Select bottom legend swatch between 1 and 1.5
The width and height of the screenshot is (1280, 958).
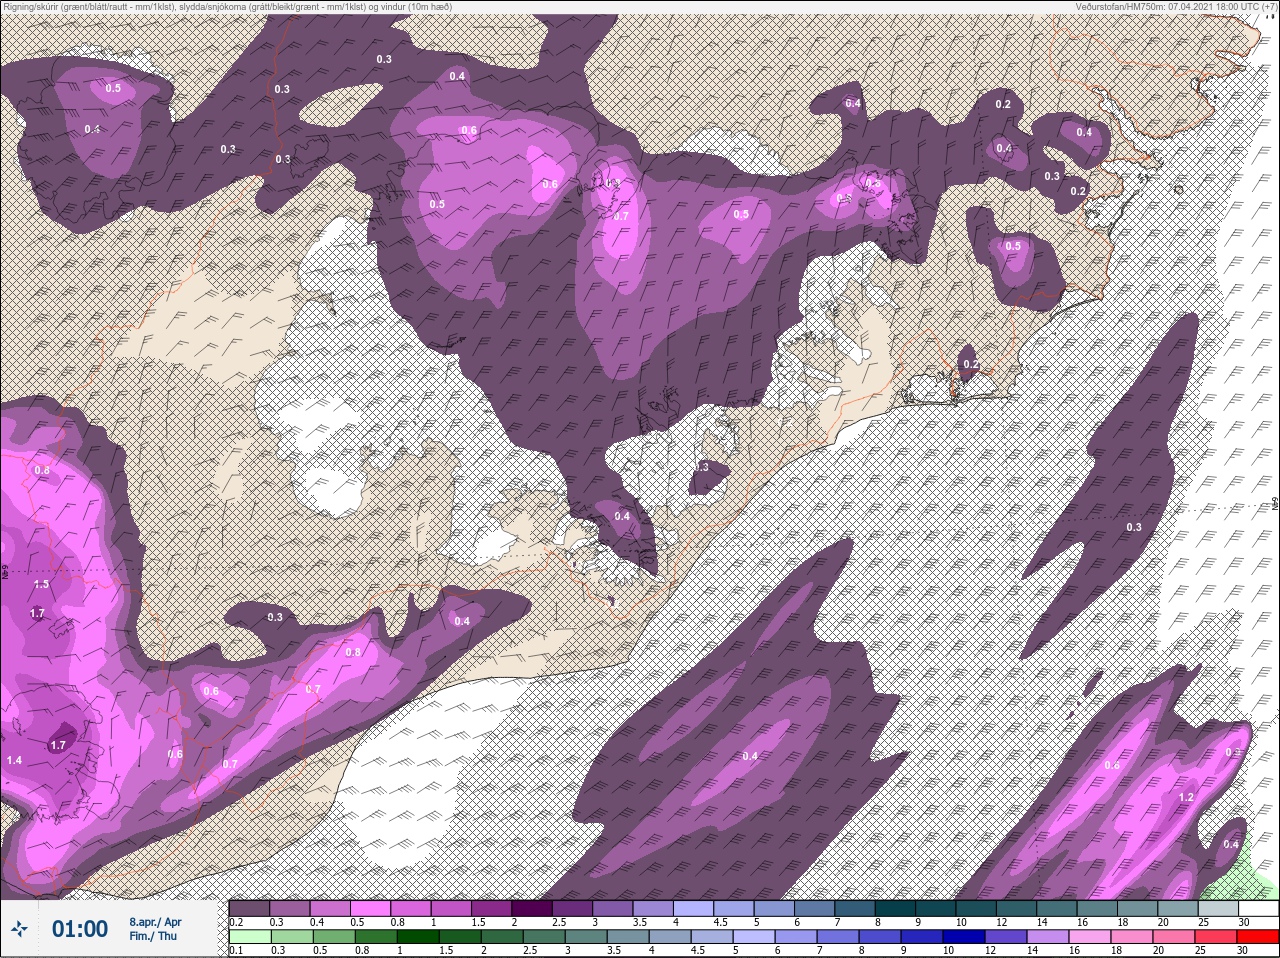click(418, 937)
